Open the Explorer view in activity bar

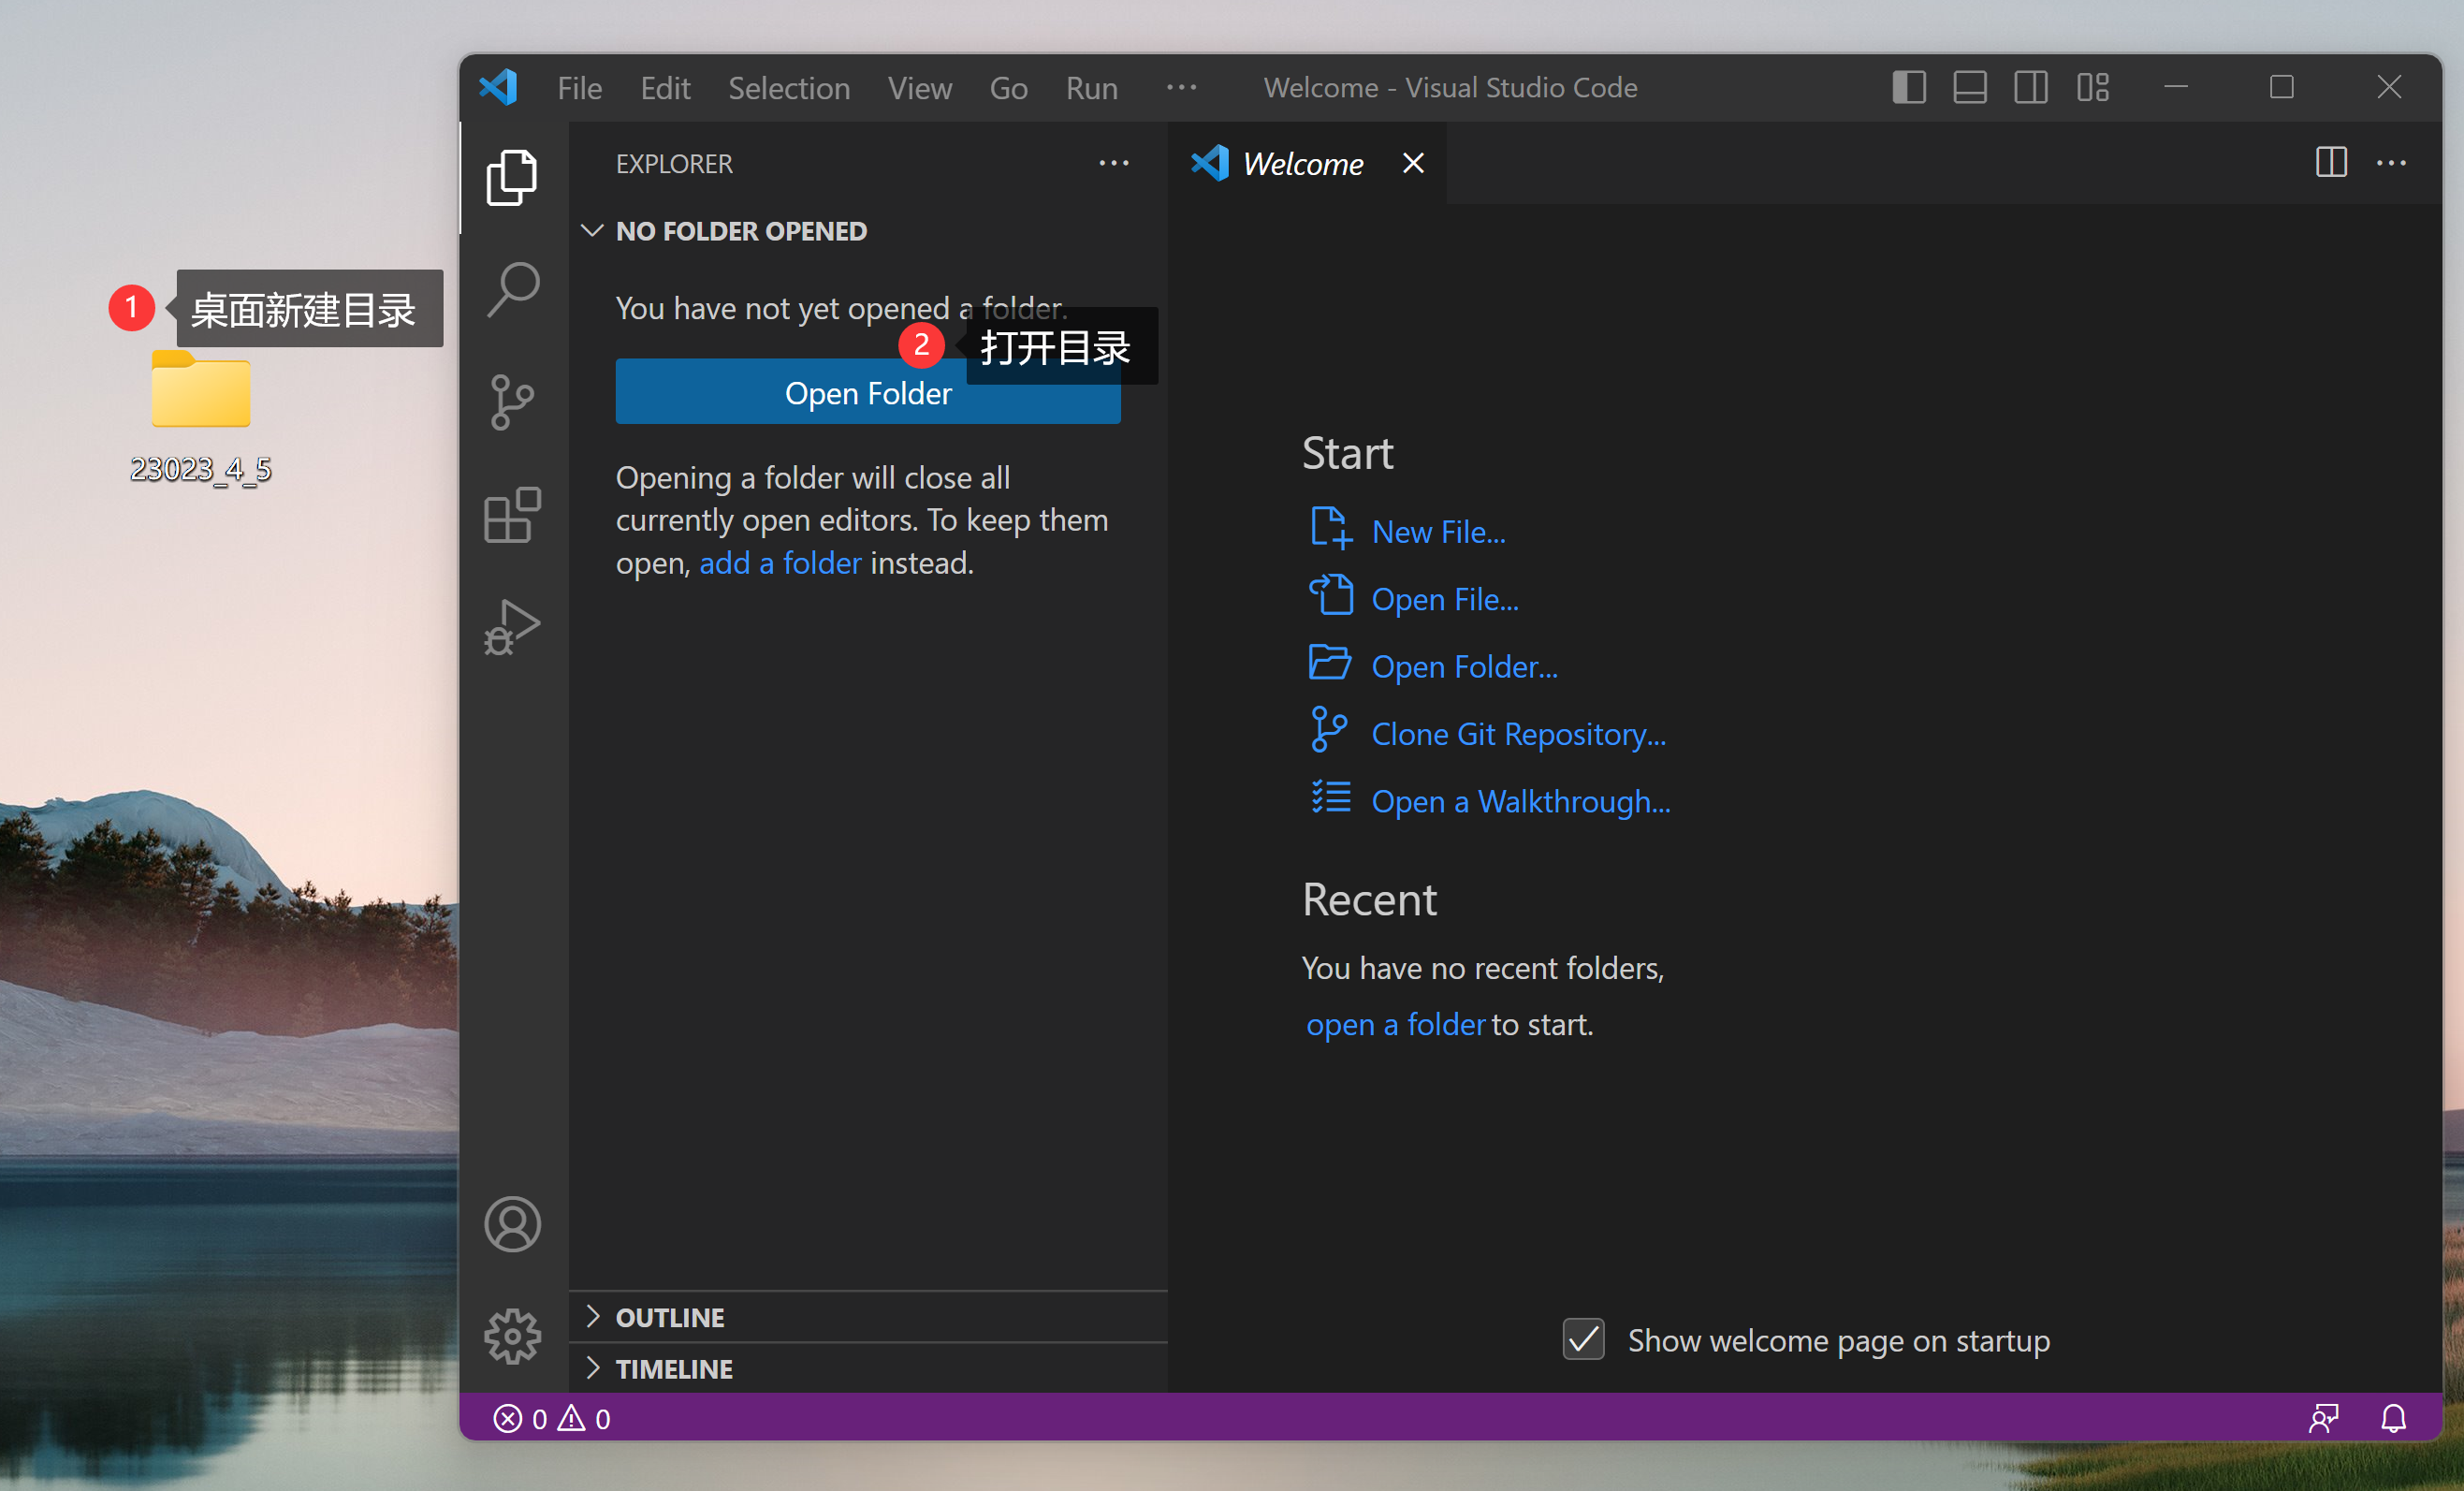(512, 177)
